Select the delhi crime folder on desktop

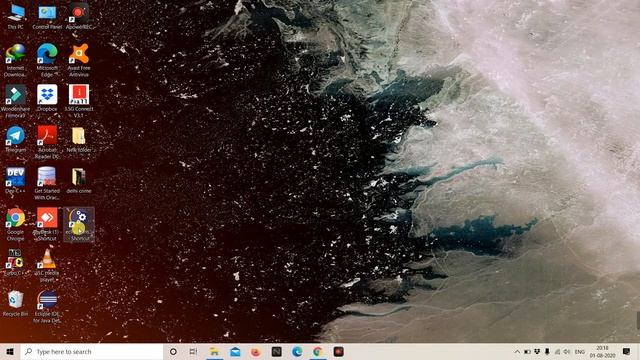79,180
